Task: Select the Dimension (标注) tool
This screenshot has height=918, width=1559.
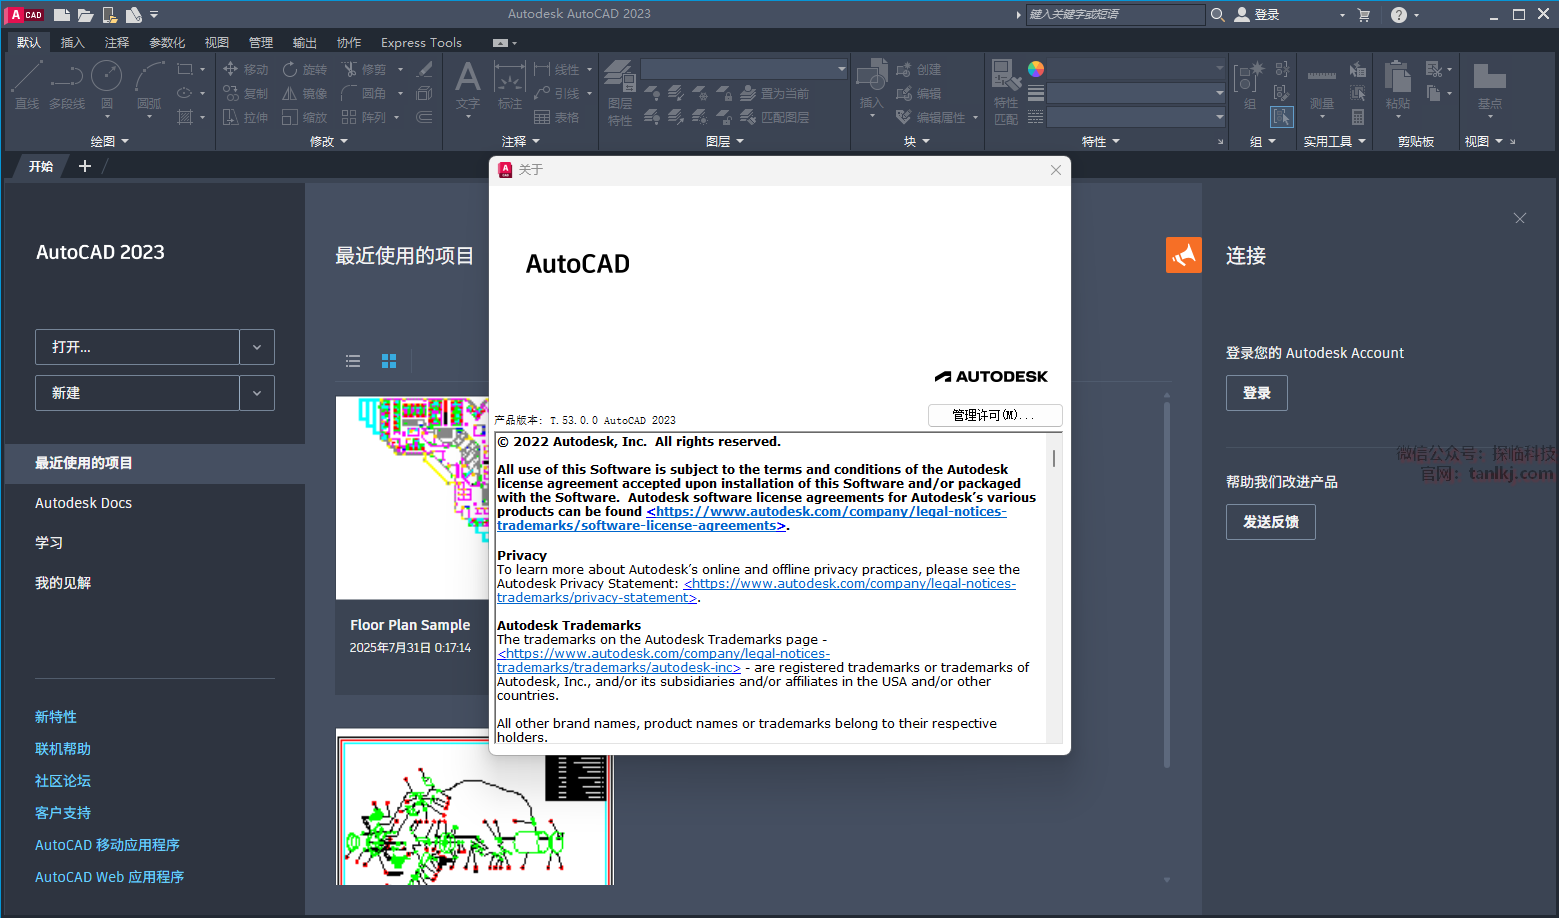Action: pos(510,84)
